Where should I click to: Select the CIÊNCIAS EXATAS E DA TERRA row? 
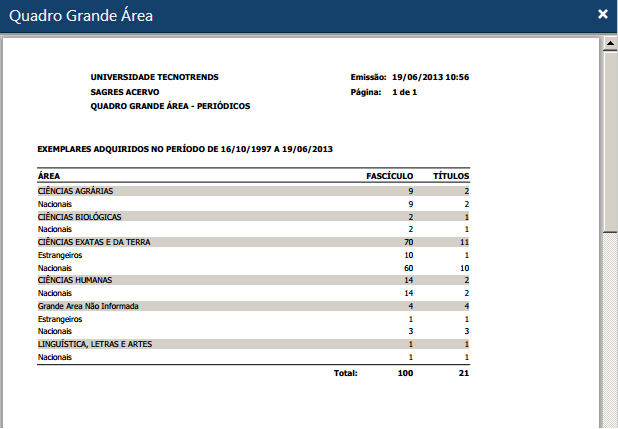click(x=92, y=242)
